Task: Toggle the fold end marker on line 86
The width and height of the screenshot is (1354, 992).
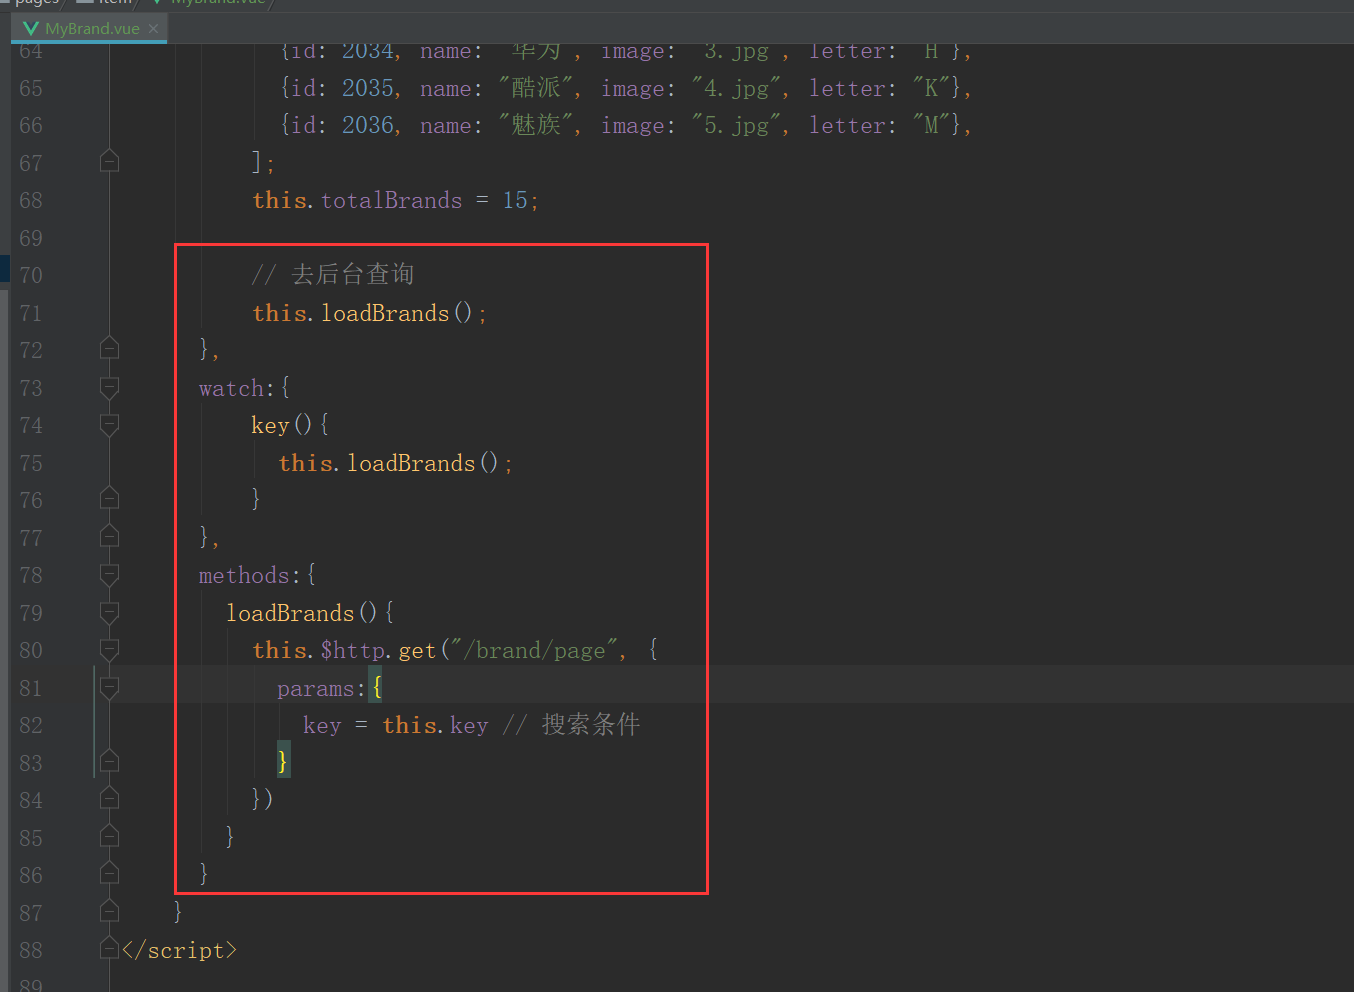Action: (x=110, y=873)
